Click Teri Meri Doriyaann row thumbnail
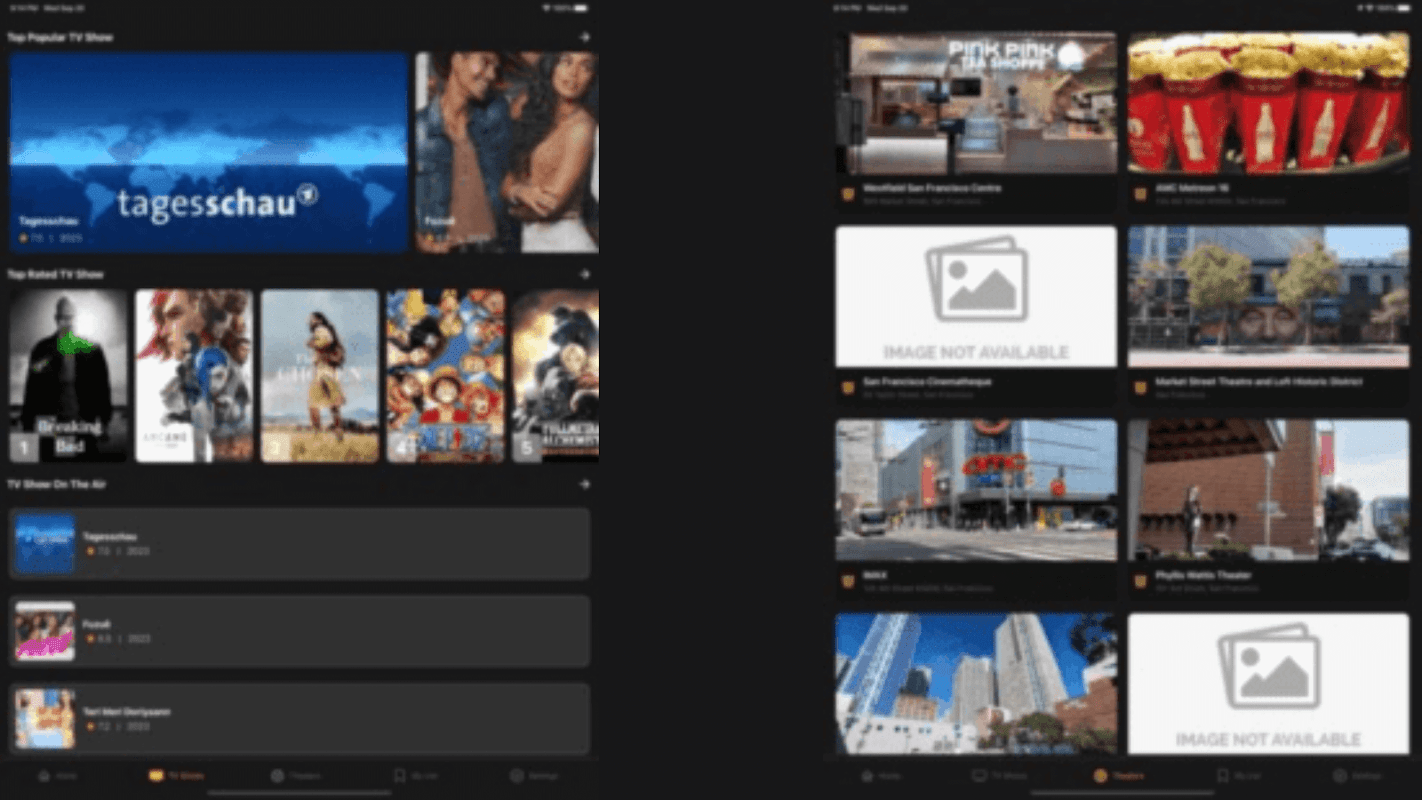Screen dimensions: 1422x800 click(45, 719)
